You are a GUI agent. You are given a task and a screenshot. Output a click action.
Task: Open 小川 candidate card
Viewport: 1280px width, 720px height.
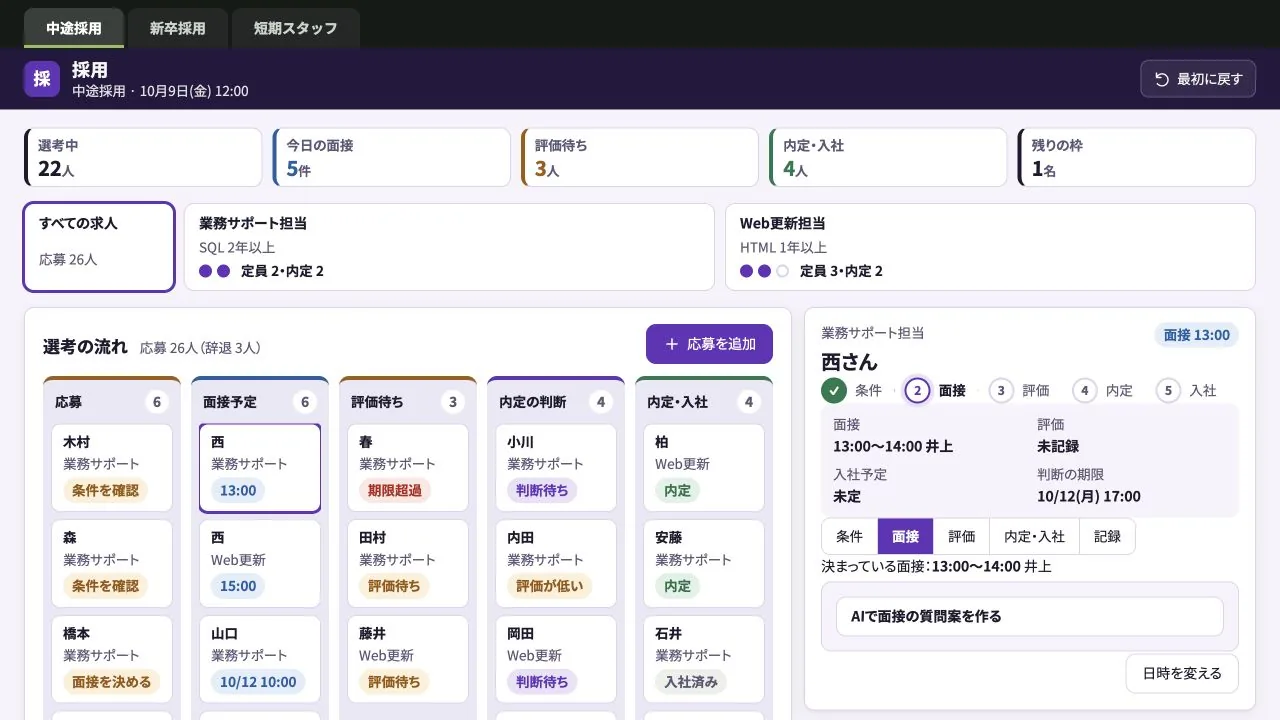(x=556, y=468)
